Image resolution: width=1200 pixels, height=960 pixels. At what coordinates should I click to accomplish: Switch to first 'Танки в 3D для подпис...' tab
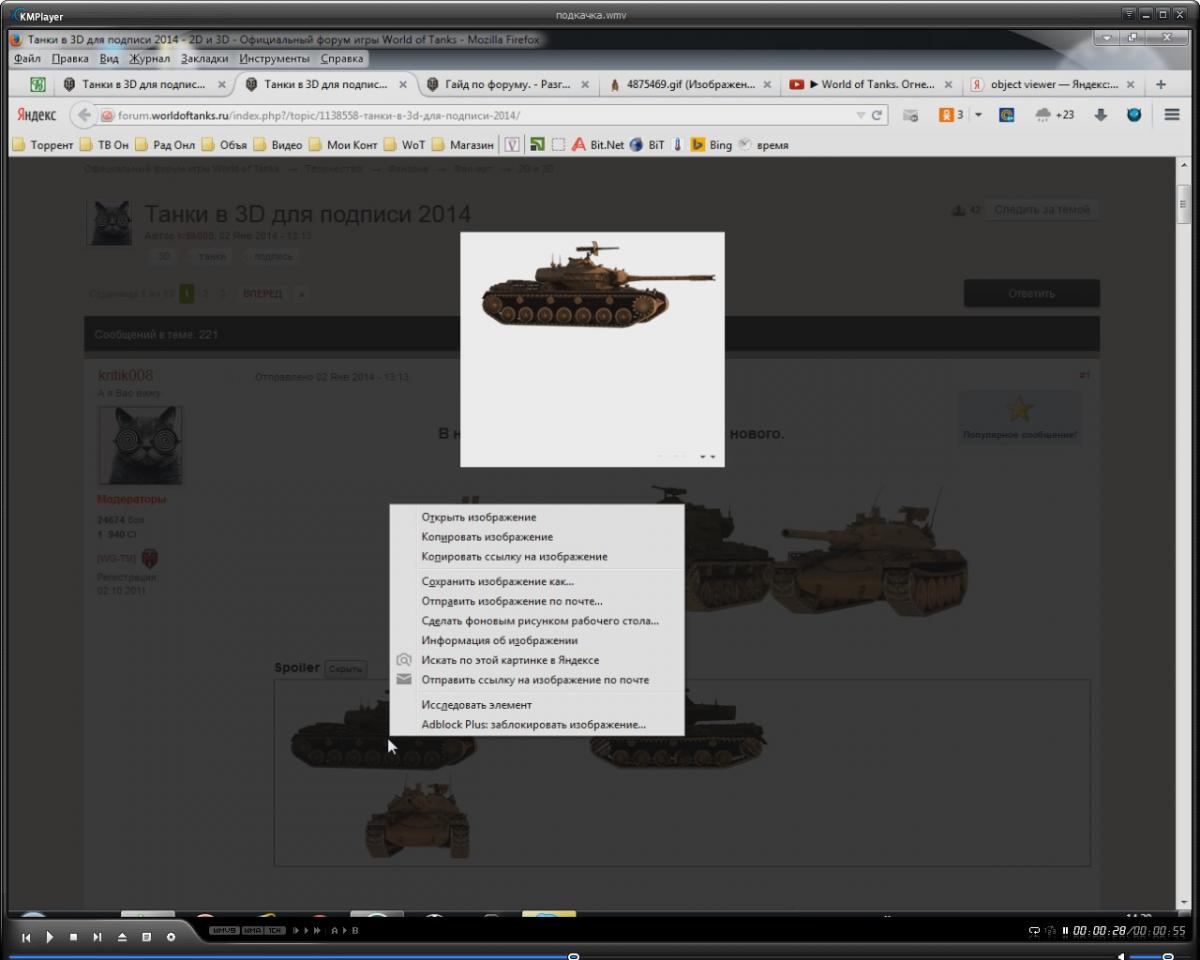(x=144, y=85)
